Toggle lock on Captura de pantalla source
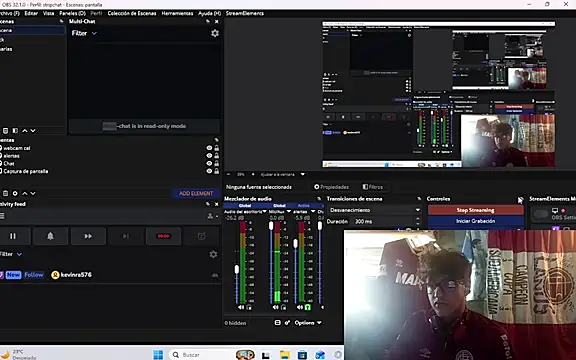The height and width of the screenshot is (360, 576). 217,171
